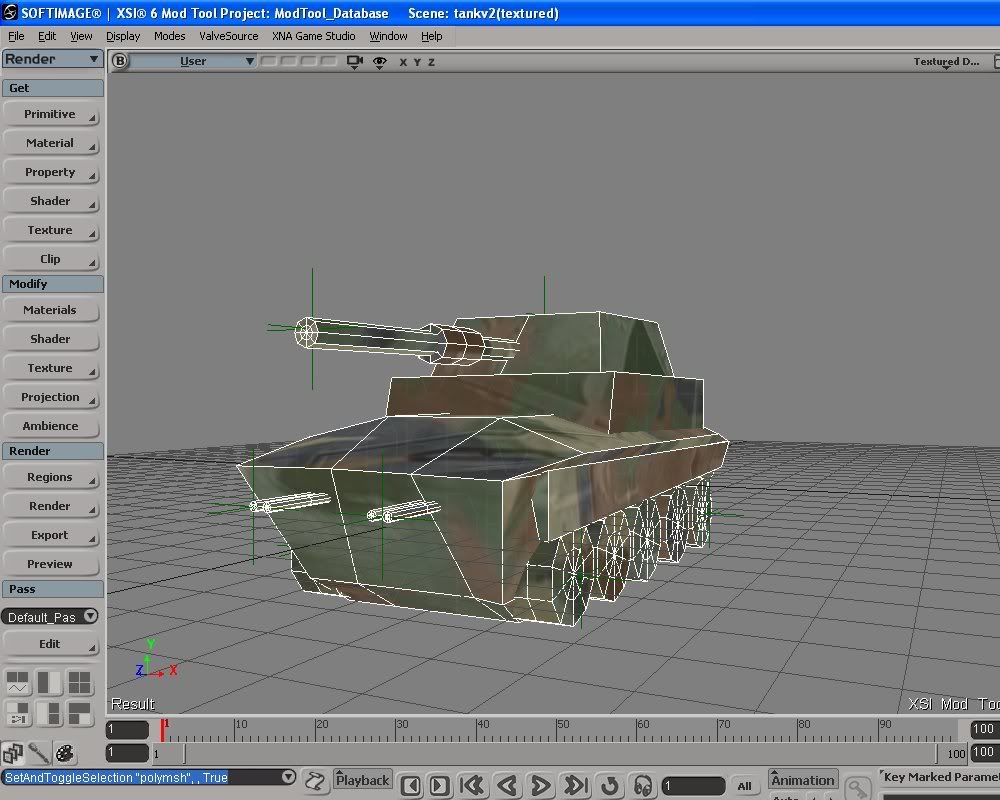The image size is (1000, 800).
Task: Expand the script command history dropdown arrow
Action: click(x=288, y=777)
